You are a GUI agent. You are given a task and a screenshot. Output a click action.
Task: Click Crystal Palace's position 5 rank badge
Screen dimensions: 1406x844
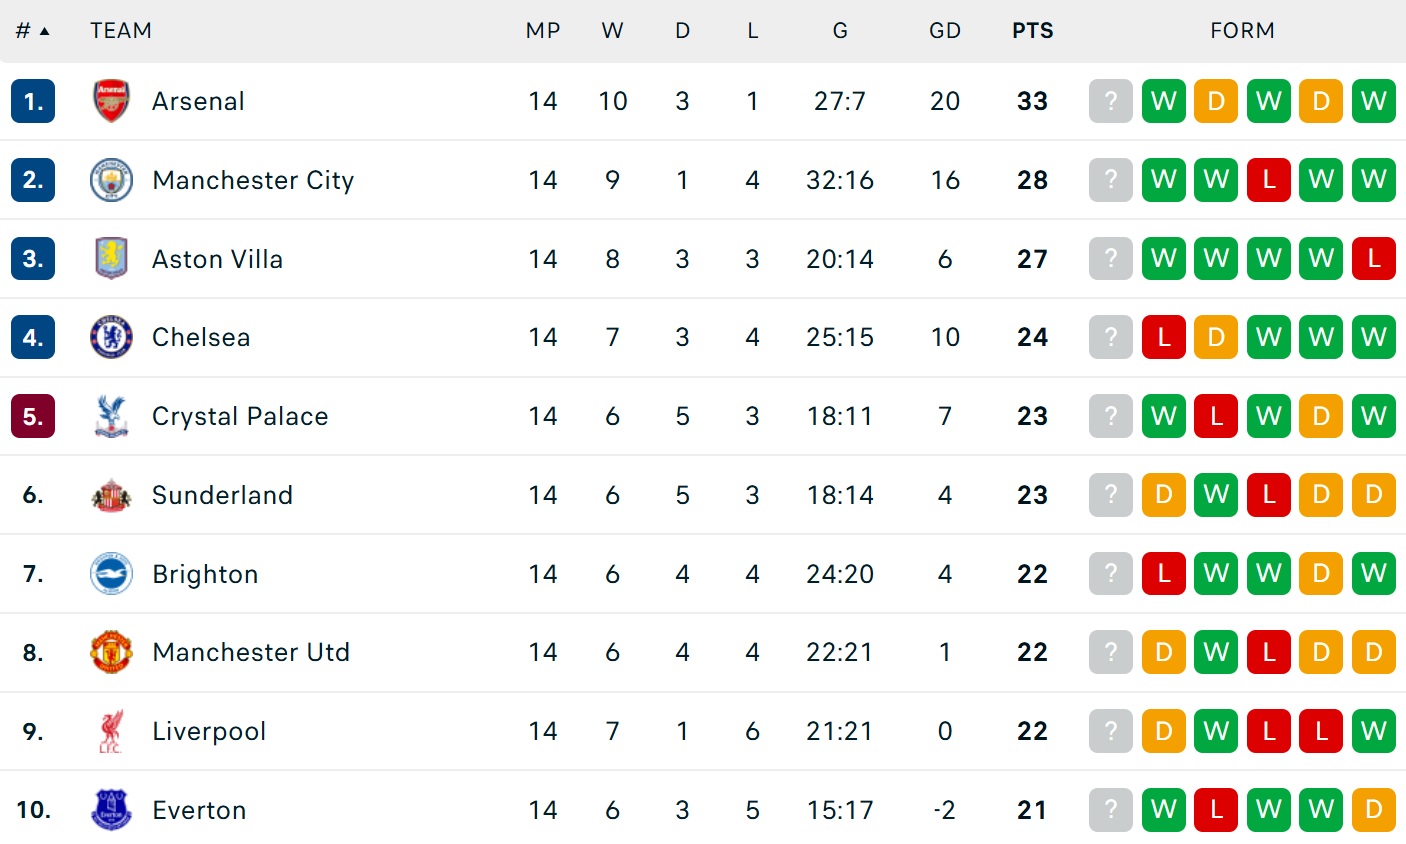coord(33,416)
